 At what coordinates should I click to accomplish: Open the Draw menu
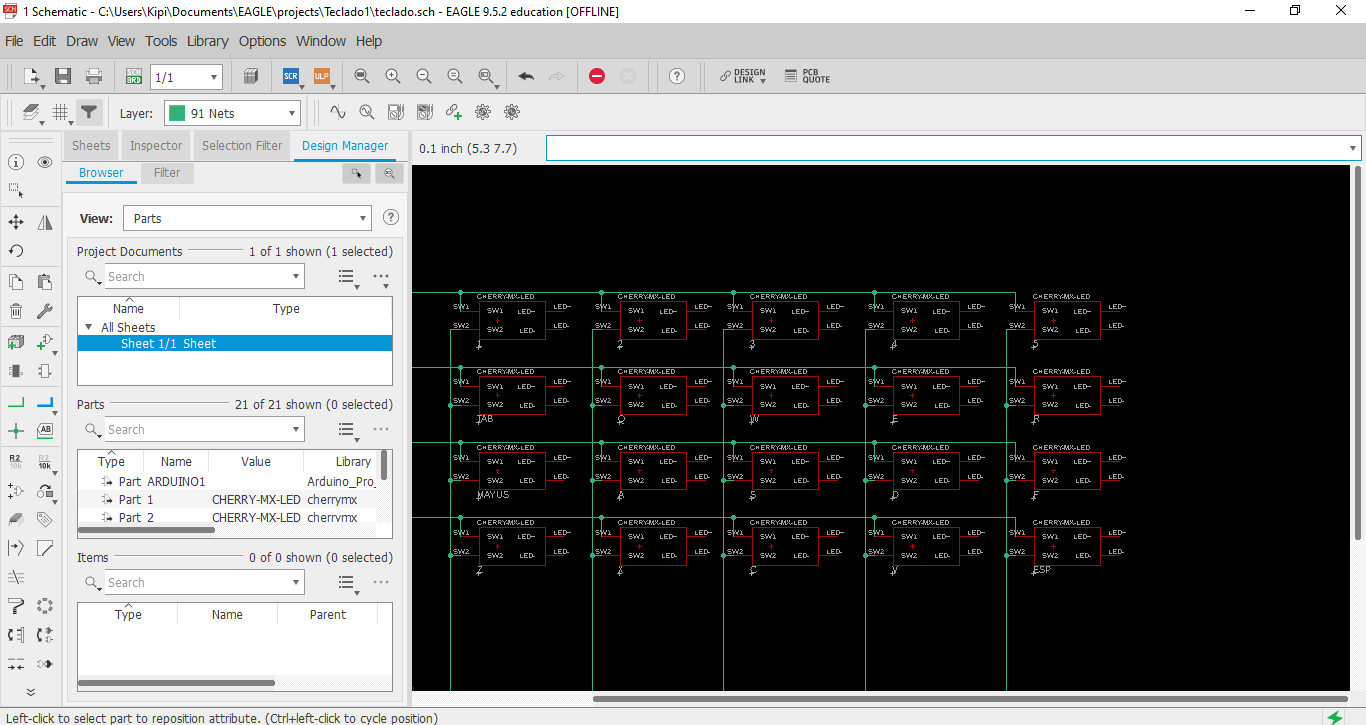point(82,41)
